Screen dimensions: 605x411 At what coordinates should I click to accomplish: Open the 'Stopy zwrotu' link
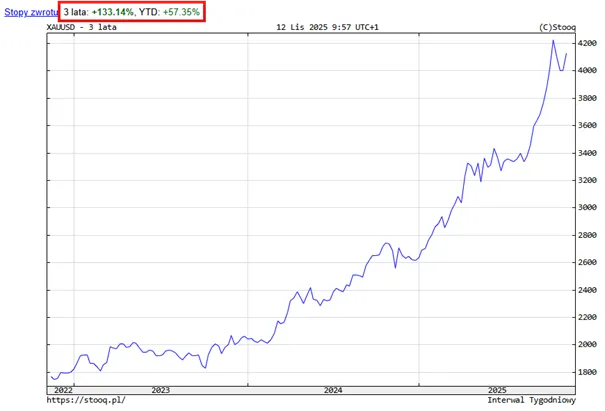point(31,12)
